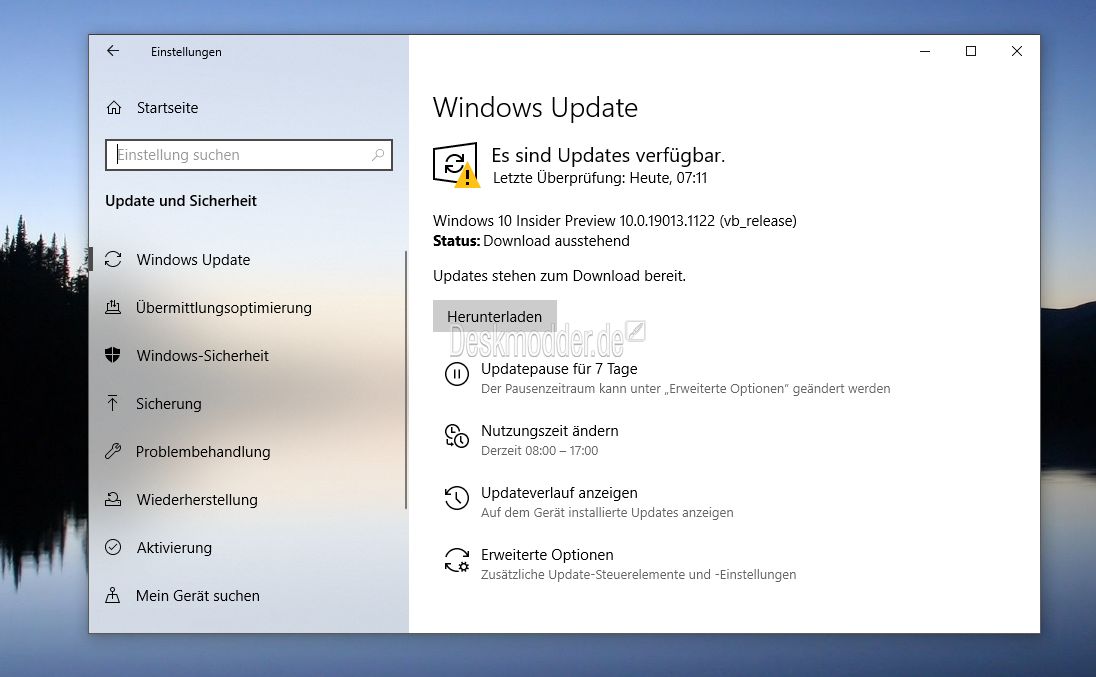Click the Windows 10 Insider Preview update text
The width and height of the screenshot is (1096, 677).
point(614,221)
